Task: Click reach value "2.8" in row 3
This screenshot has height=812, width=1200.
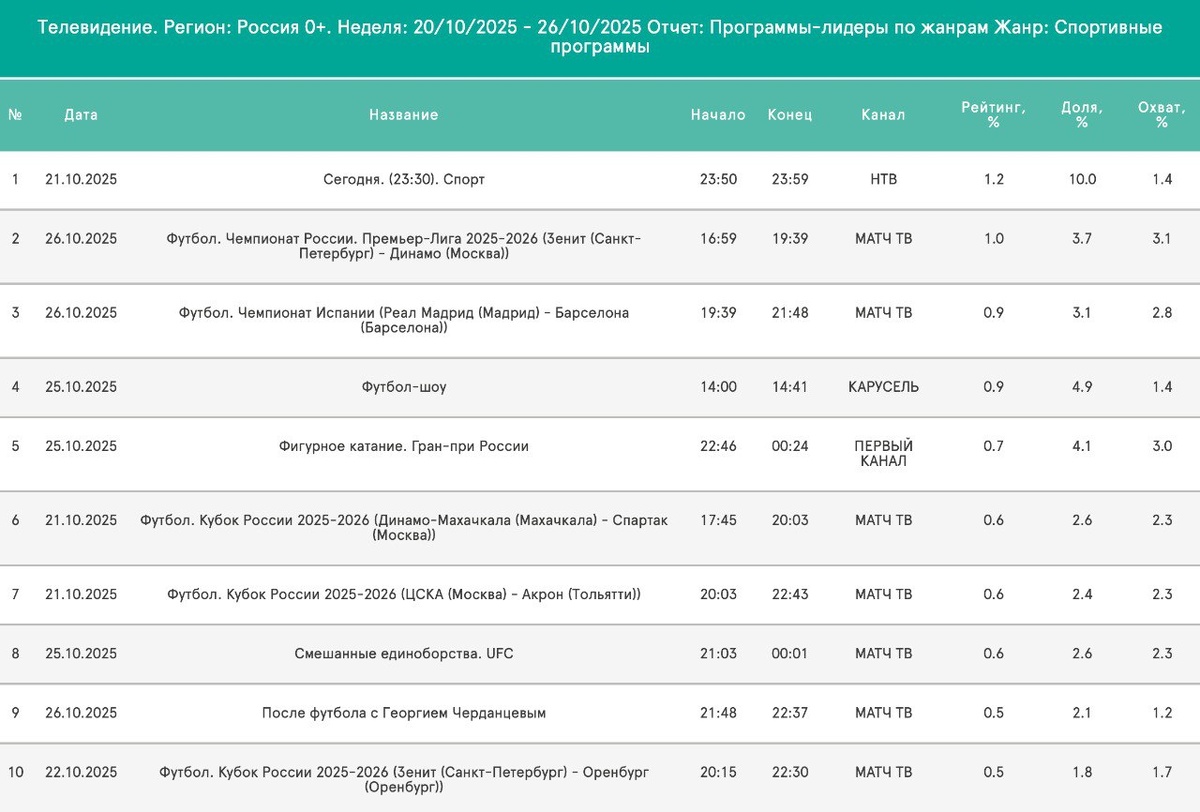Action: (1162, 313)
